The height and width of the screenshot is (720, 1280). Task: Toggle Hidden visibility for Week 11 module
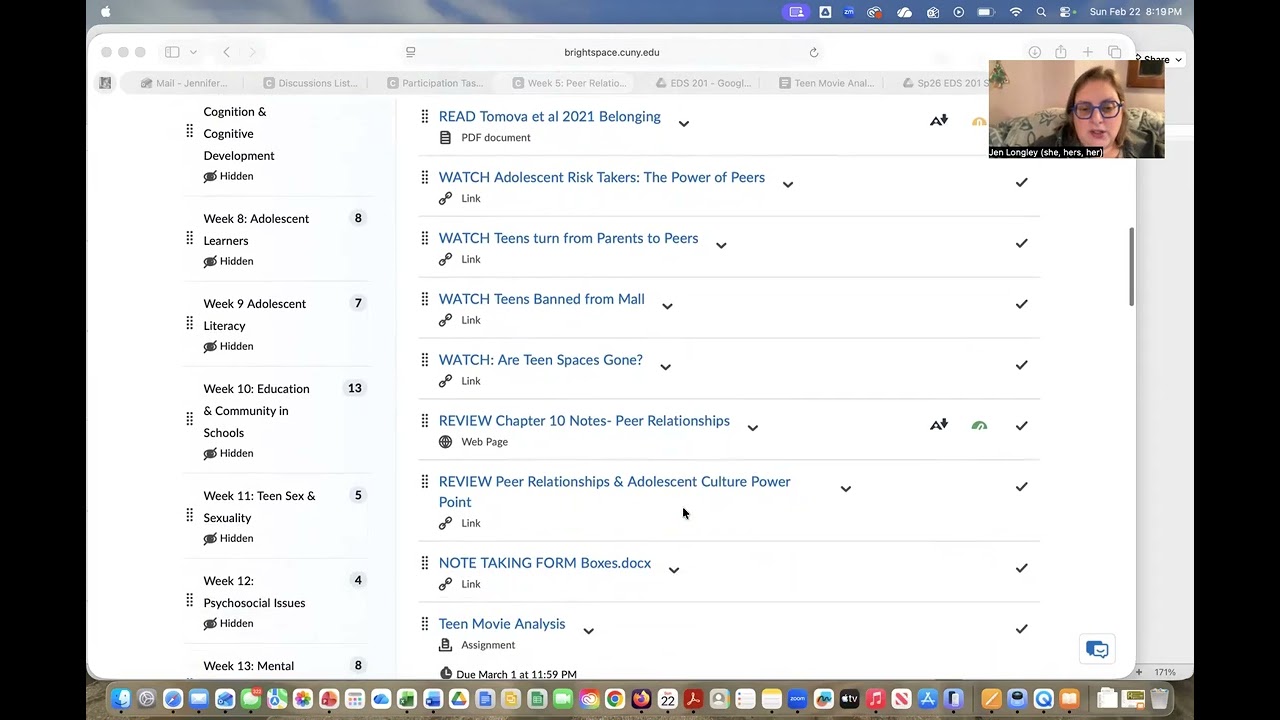point(228,538)
